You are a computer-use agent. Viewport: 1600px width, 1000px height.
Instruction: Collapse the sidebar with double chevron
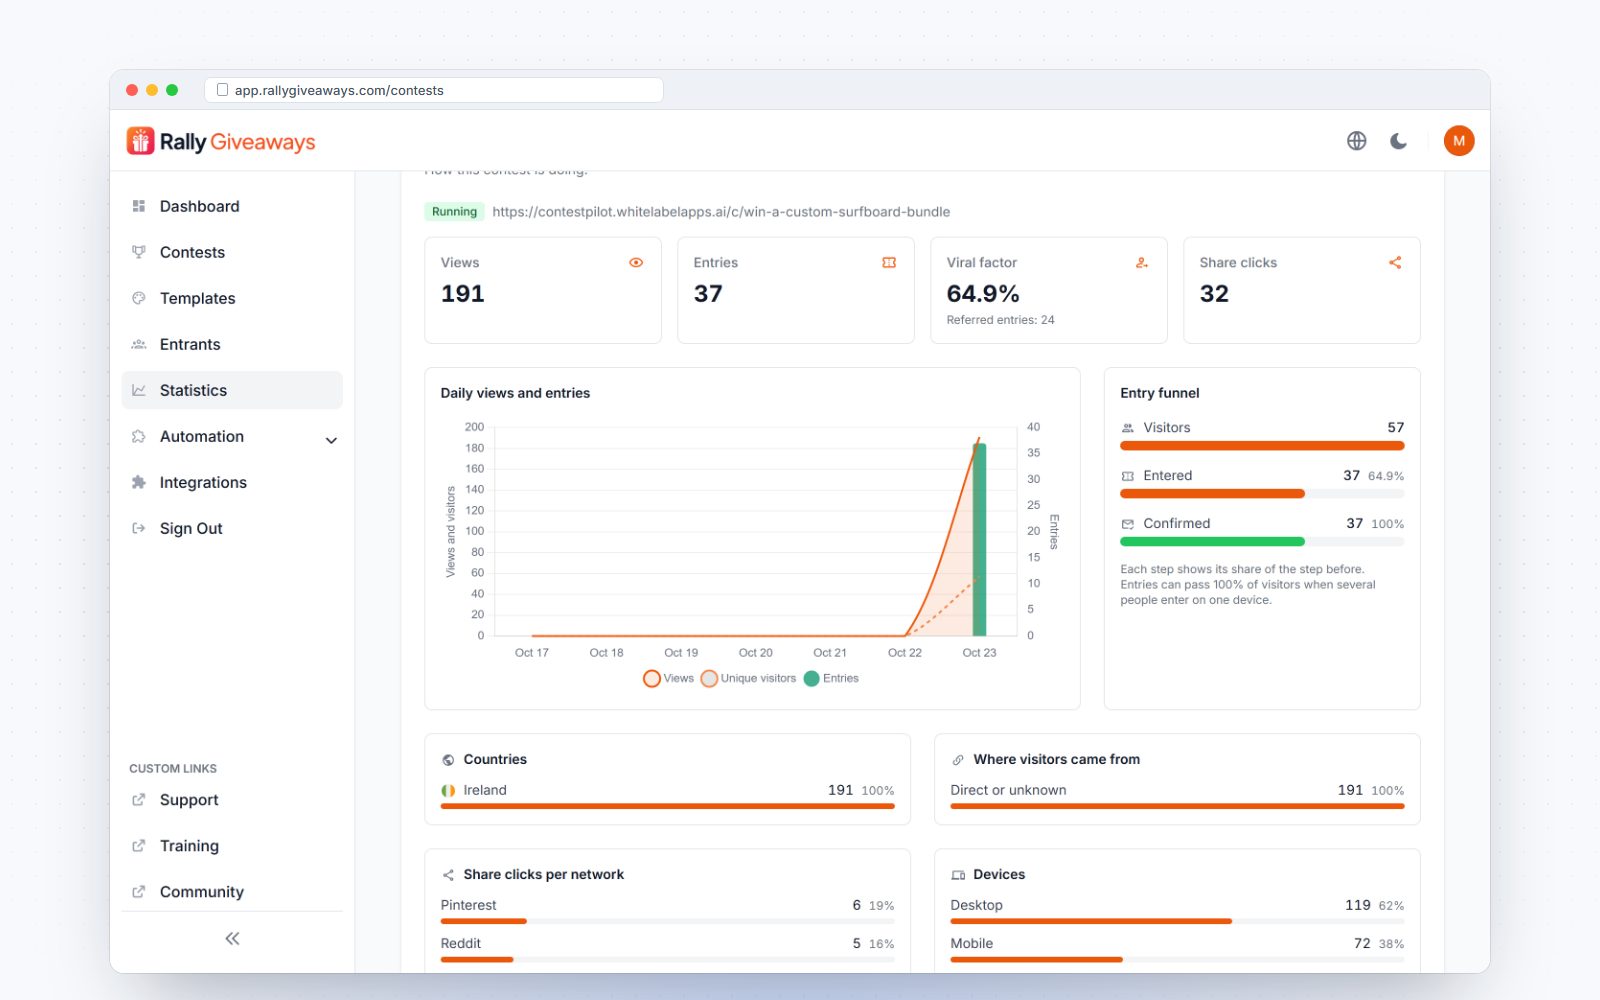(x=232, y=938)
